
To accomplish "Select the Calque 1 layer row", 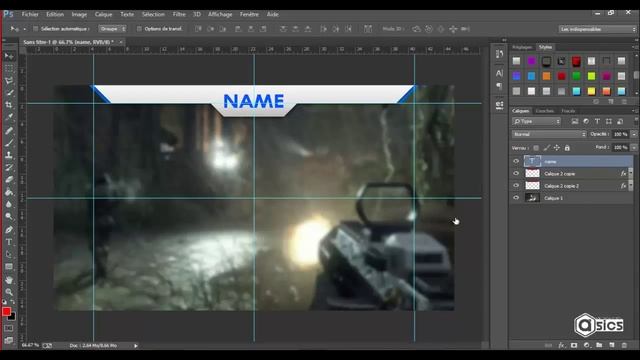I will 571,198.
